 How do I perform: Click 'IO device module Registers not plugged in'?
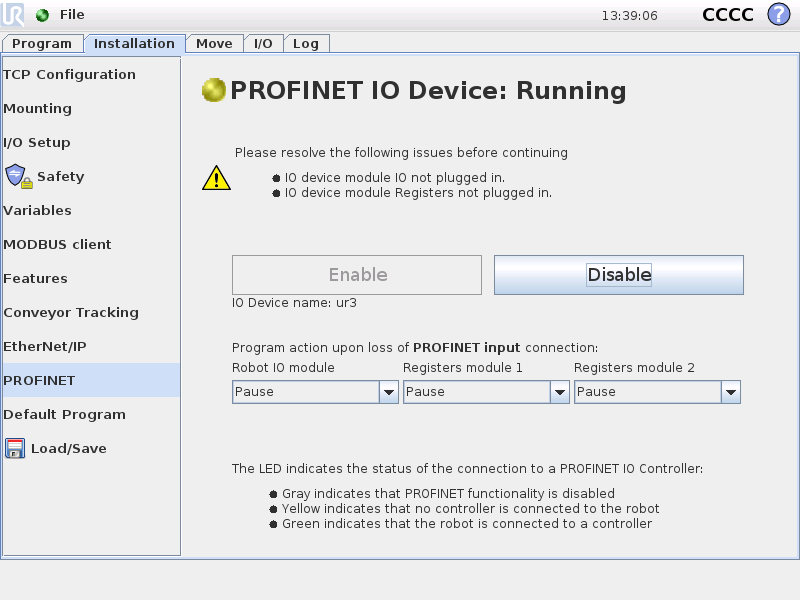coord(418,193)
